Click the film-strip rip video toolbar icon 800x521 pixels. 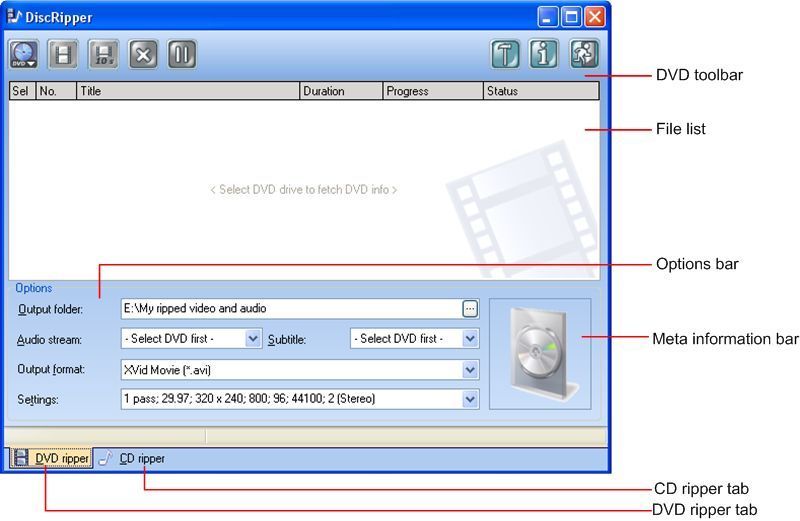[x=63, y=54]
